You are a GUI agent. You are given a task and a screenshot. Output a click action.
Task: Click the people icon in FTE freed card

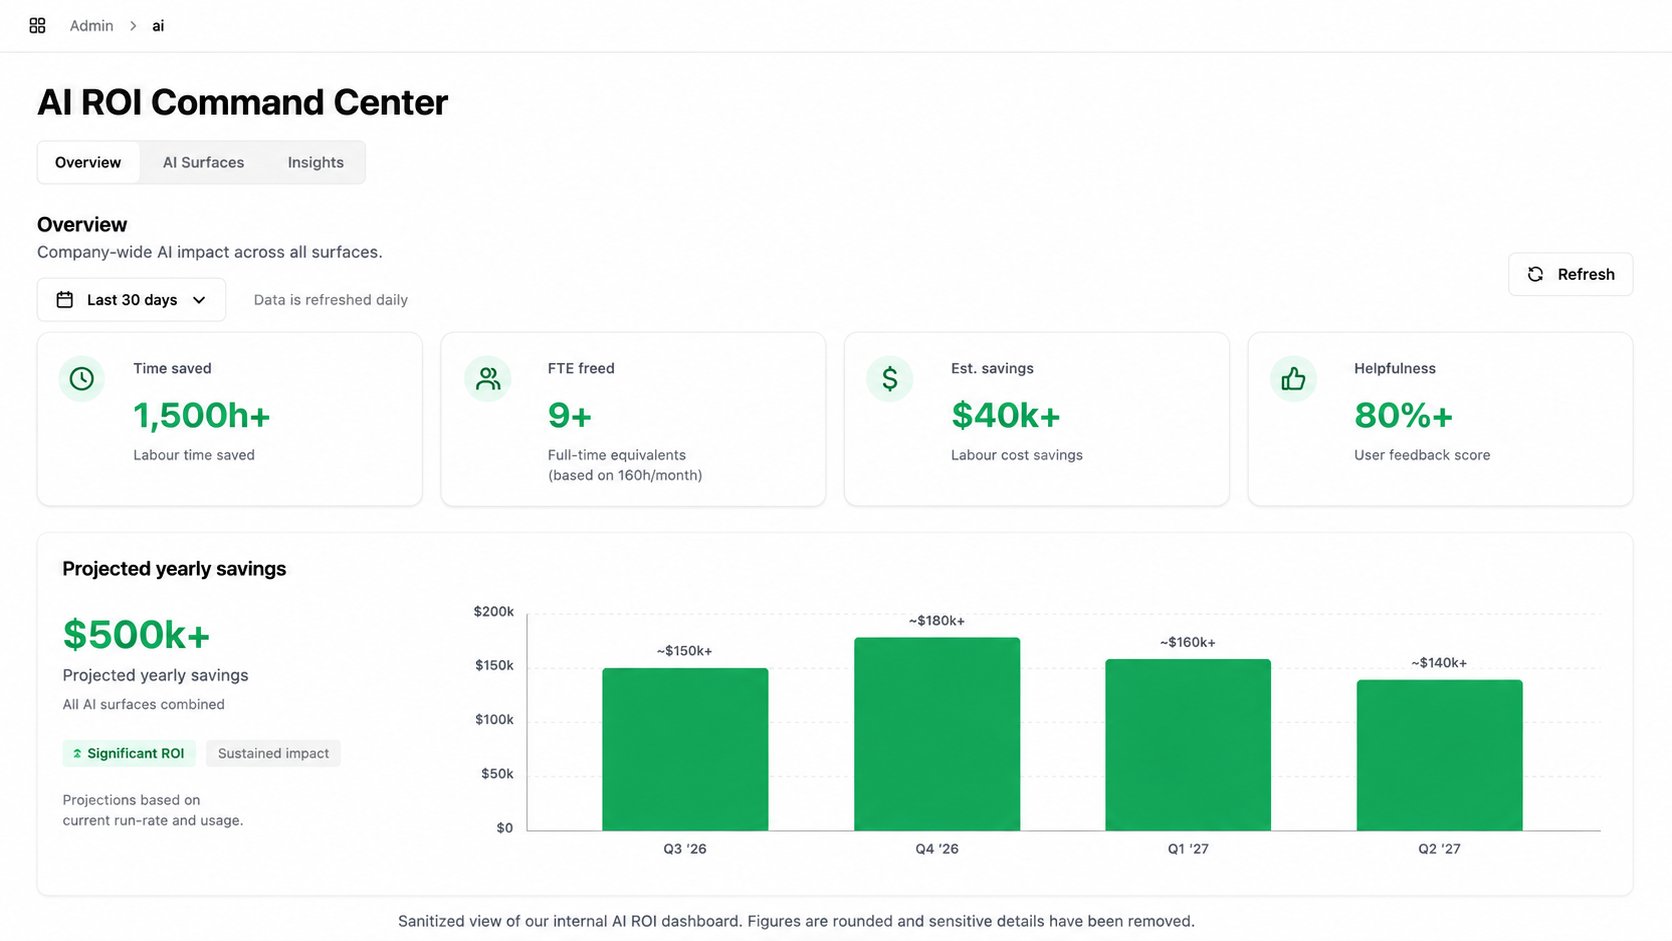coord(488,379)
